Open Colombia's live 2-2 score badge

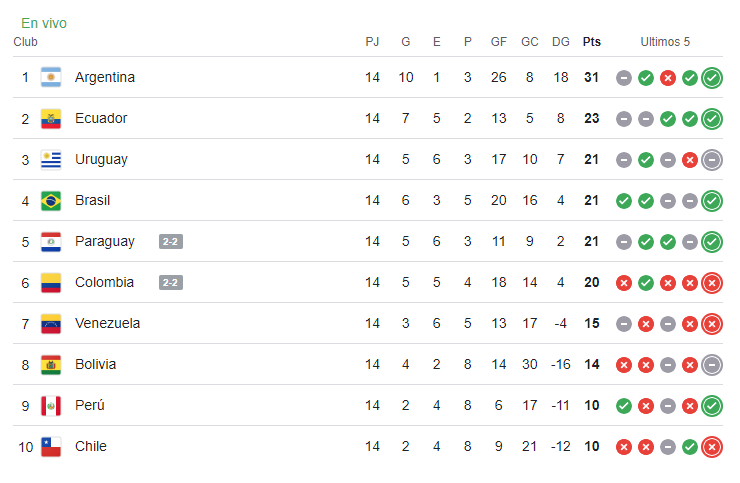pyautogui.click(x=170, y=282)
